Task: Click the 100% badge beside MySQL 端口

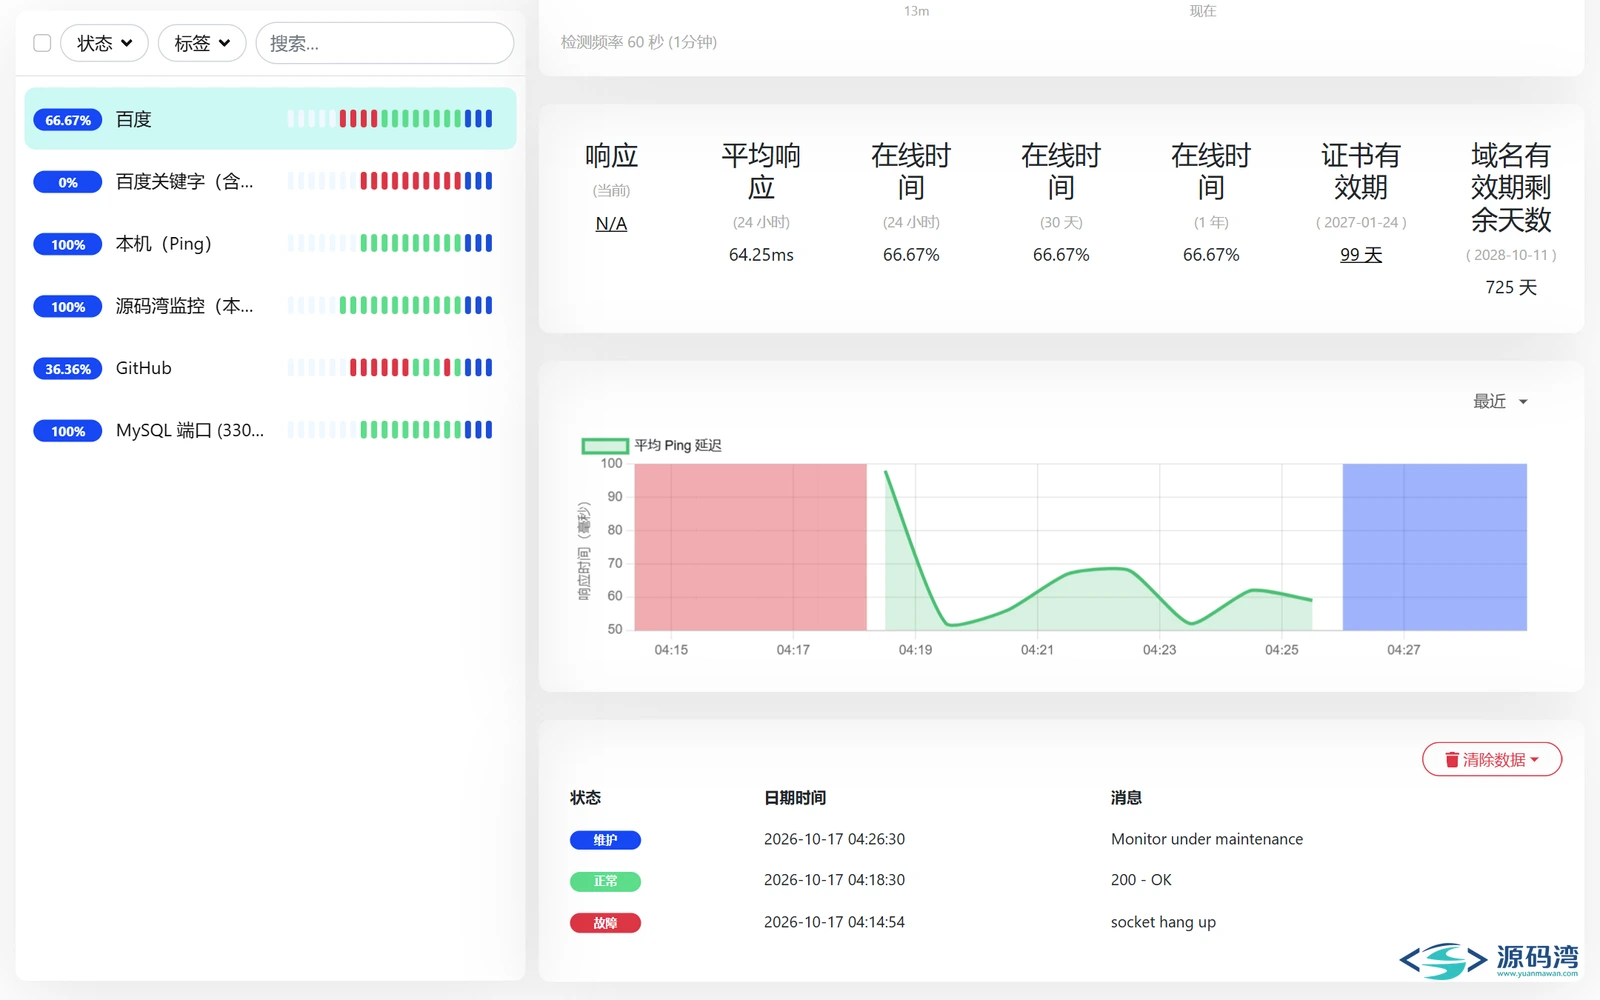Action: tap(68, 431)
